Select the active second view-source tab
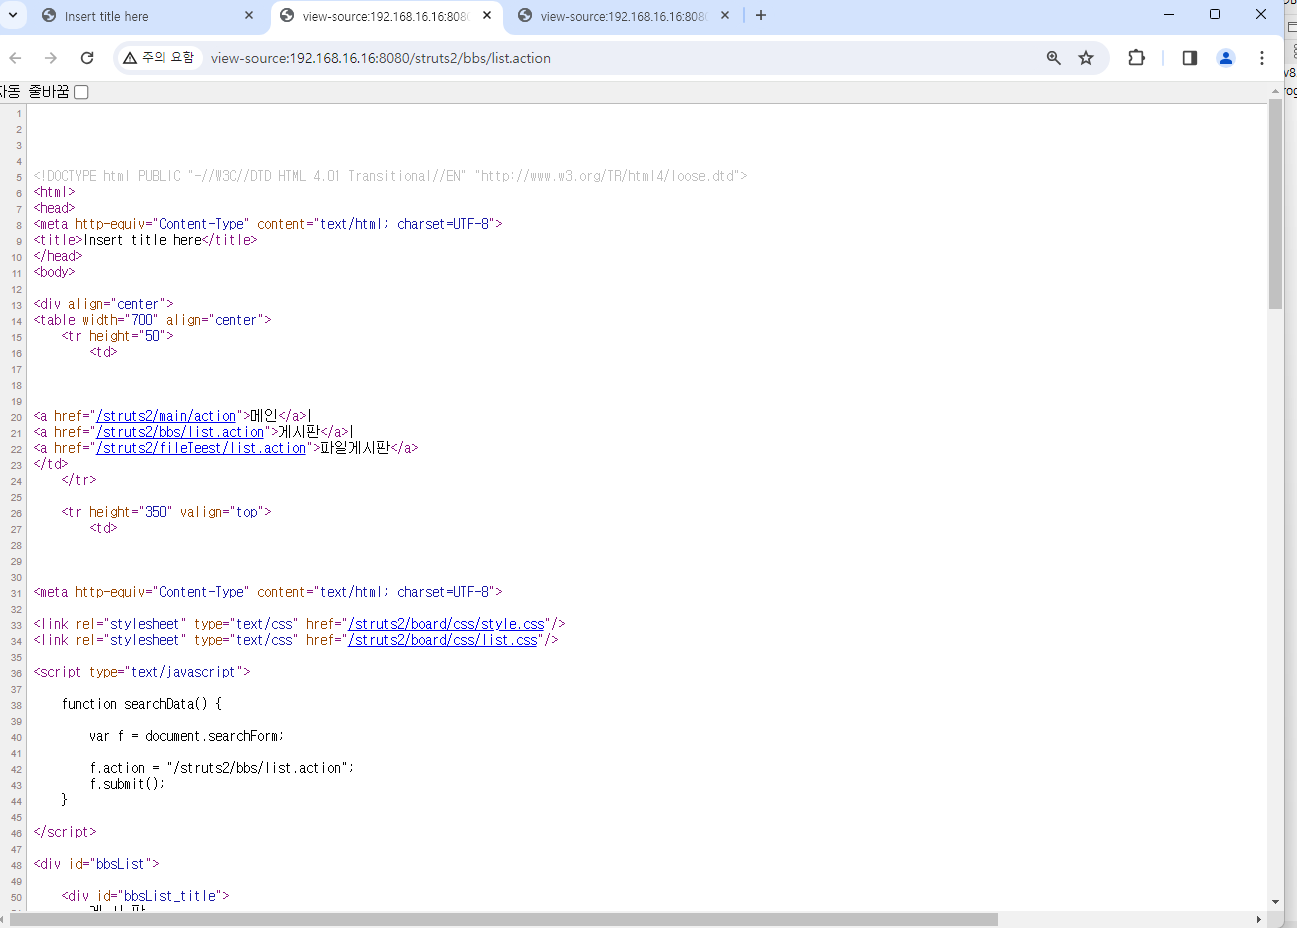Image resolution: width=1297 pixels, height=928 pixels. (x=385, y=16)
